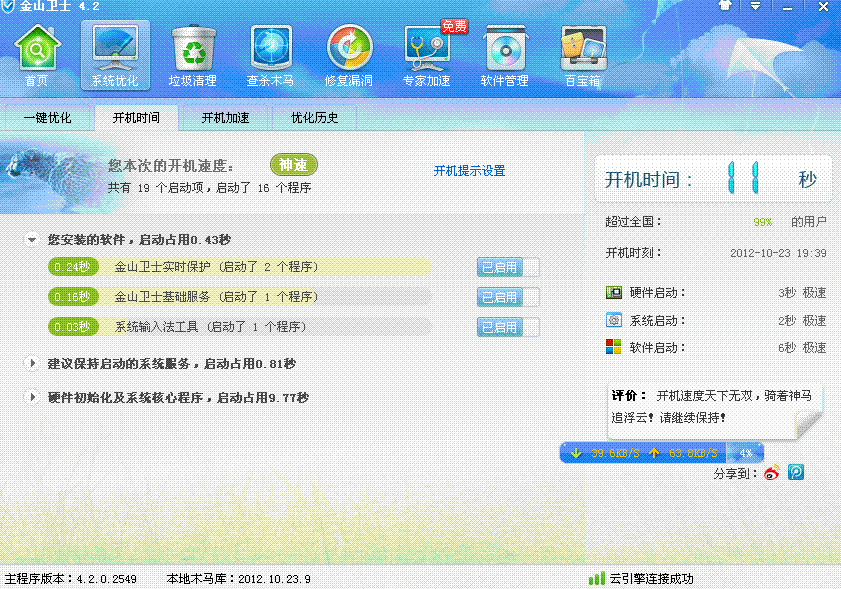Open the 百宝箱 toolbox icon
Screen dimensions: 841x589
point(583,55)
